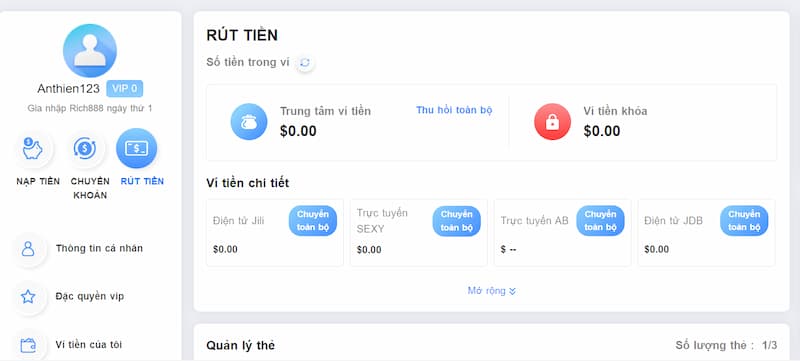Screen dimensions: 800x361
Task: Click the red Ví tiền khóa lock icon
Action: pyautogui.click(x=553, y=122)
